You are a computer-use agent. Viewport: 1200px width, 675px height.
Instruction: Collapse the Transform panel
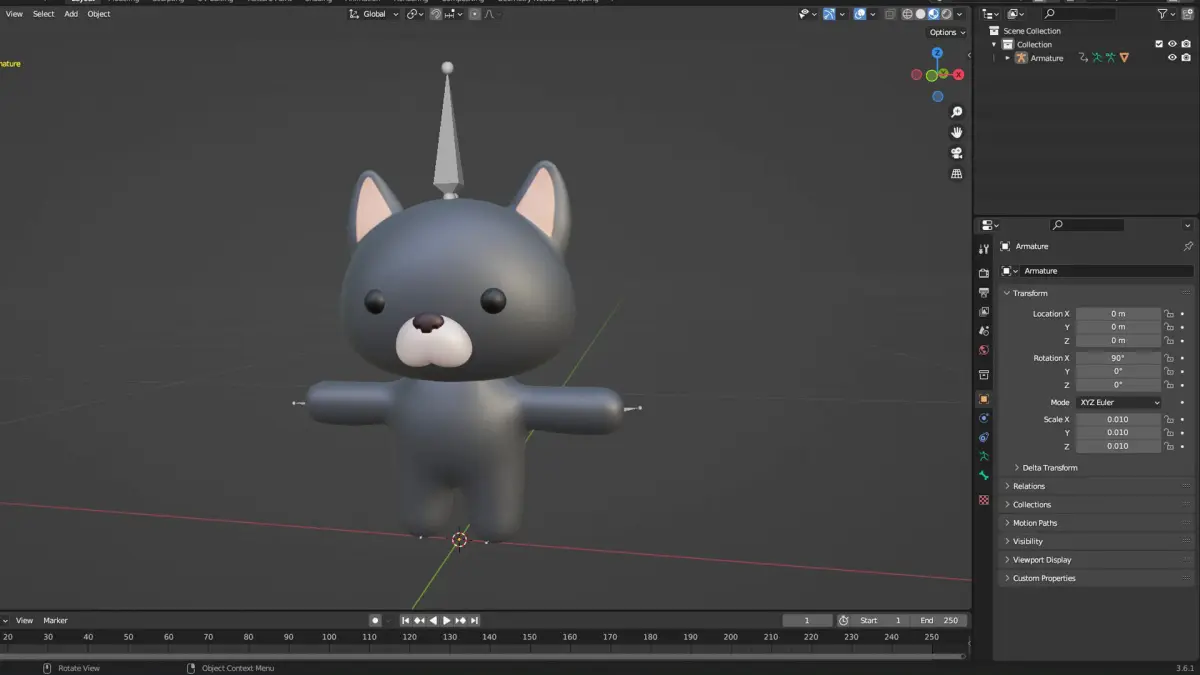[x=1029, y=293]
